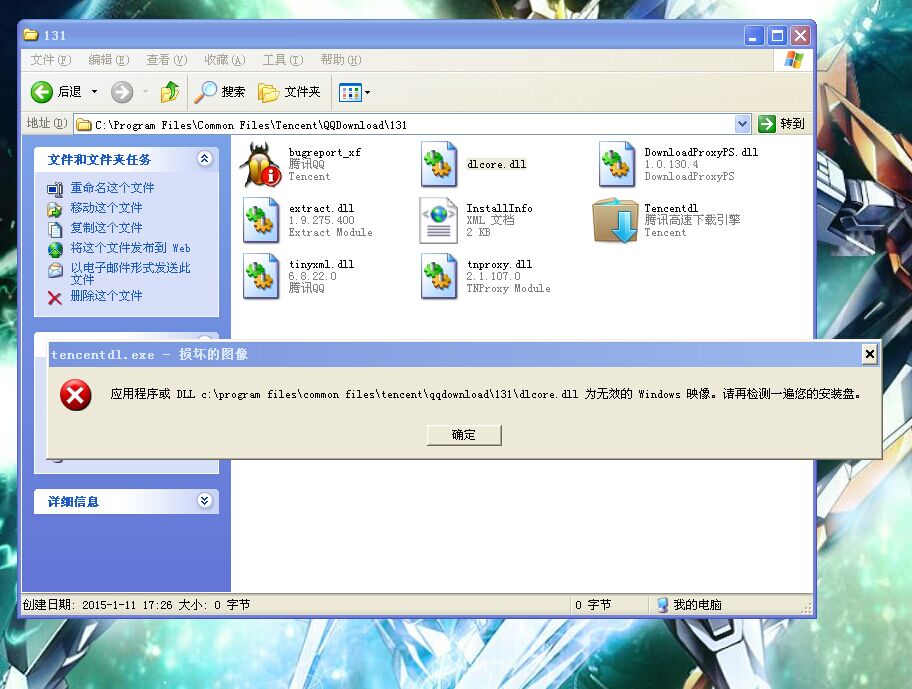Click the address bar path field
Viewport: 912px width, 689px height.
pos(405,124)
